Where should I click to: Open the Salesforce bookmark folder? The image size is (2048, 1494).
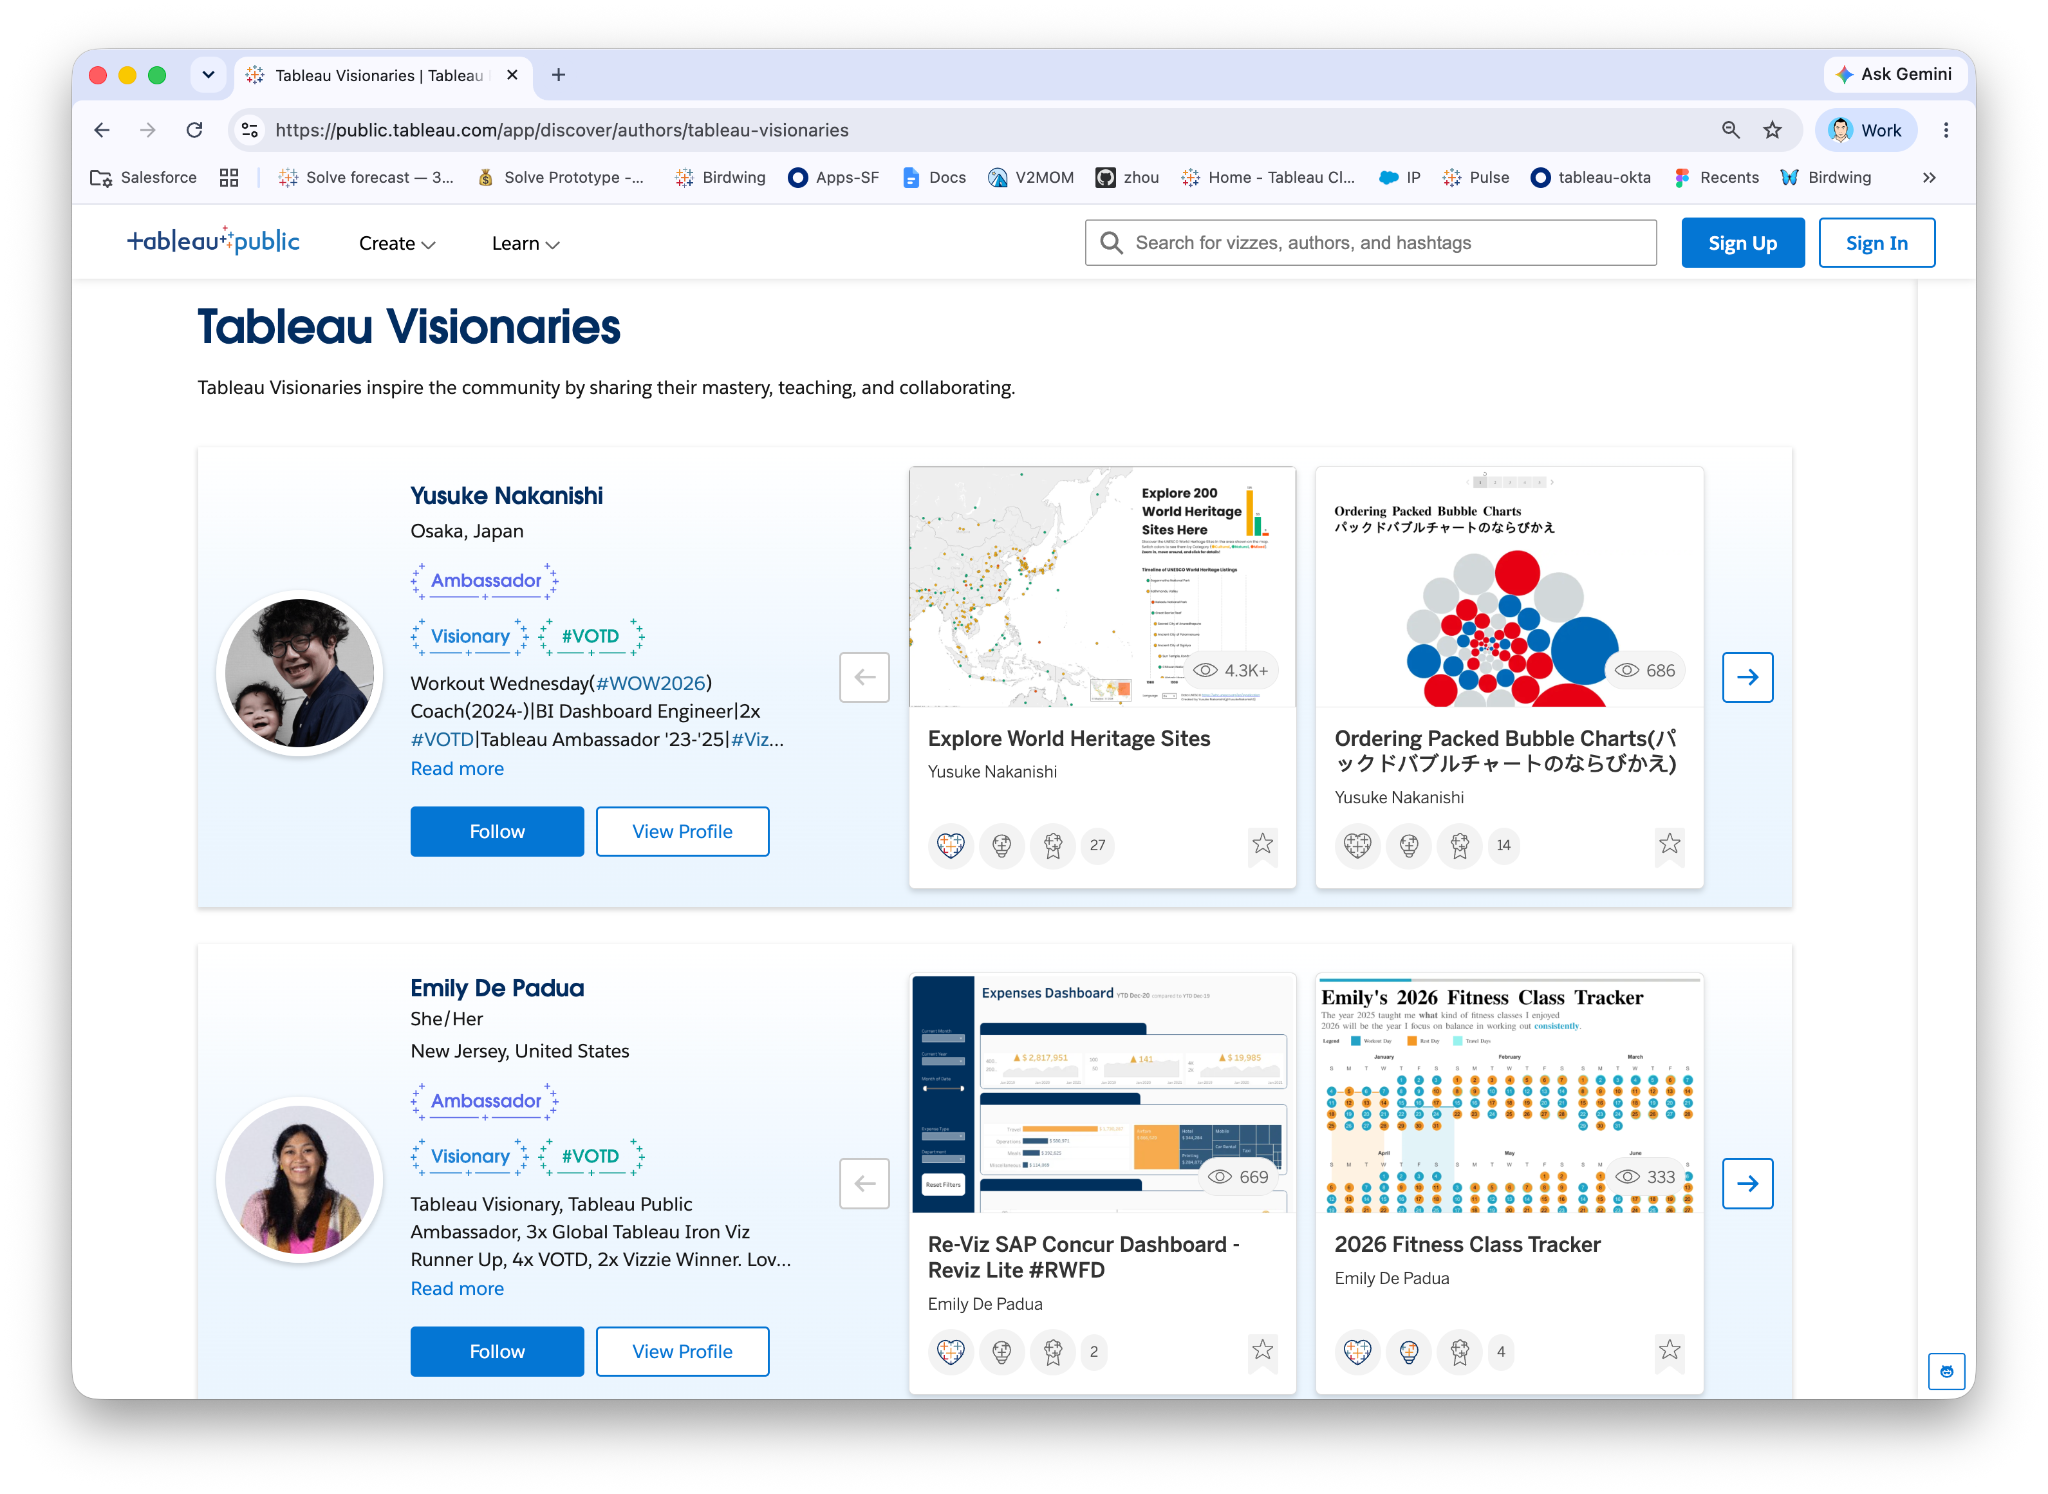tap(143, 177)
